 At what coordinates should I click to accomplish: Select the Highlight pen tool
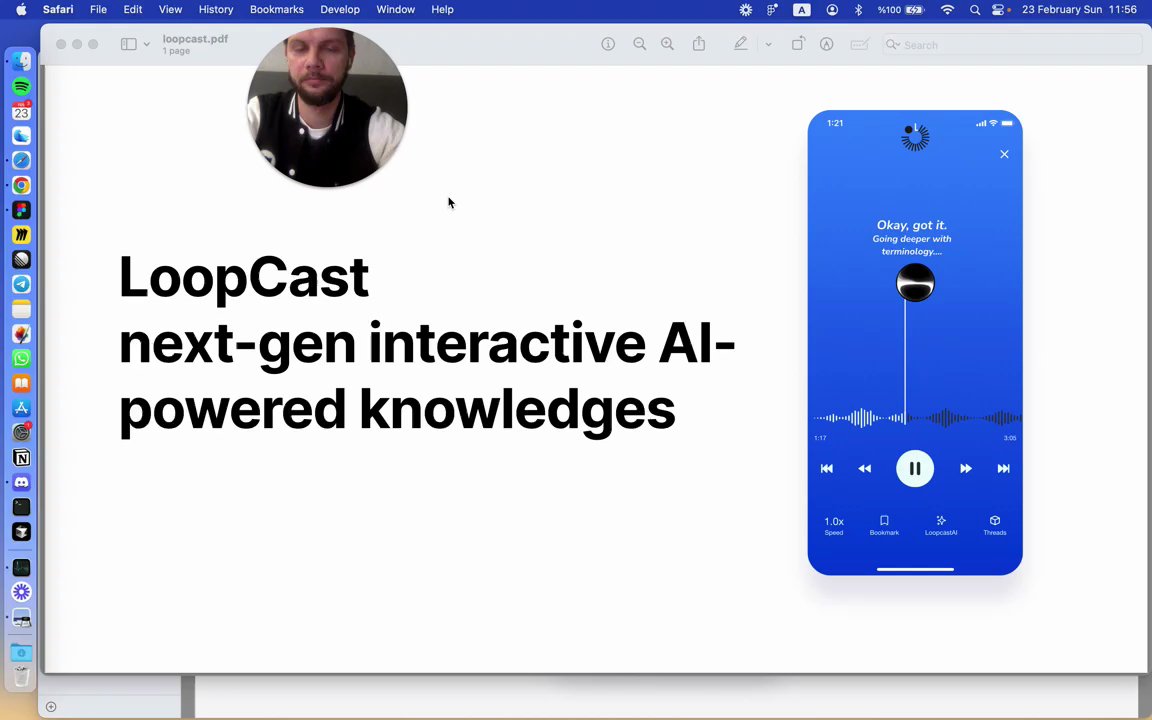click(741, 44)
